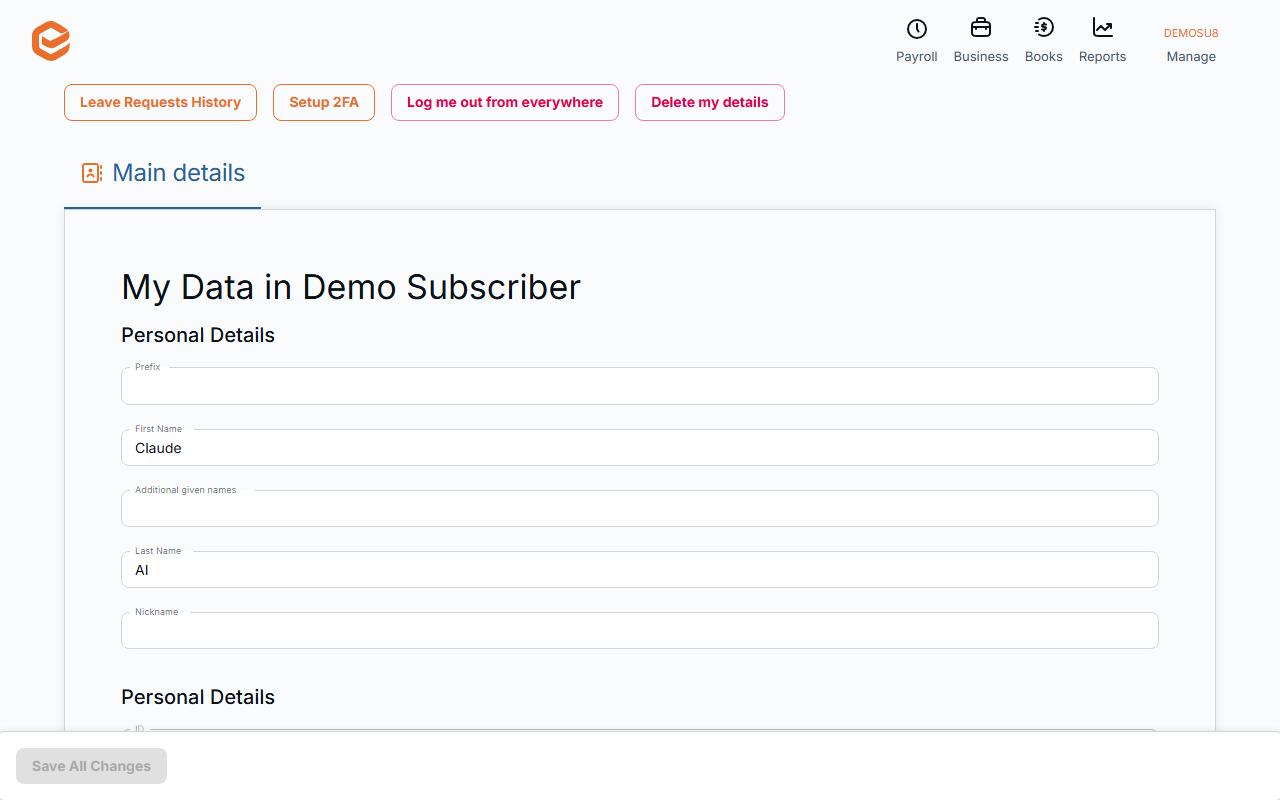Switch to the Main details tab
The image size is (1280, 800).
(163, 173)
